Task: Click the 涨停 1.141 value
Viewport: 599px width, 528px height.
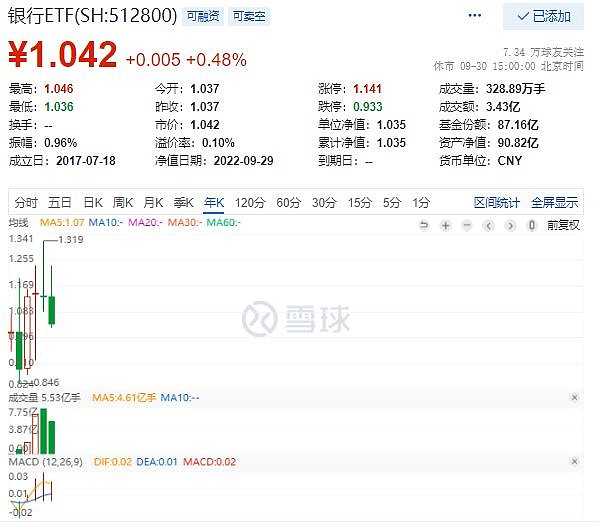Action: [x=367, y=89]
